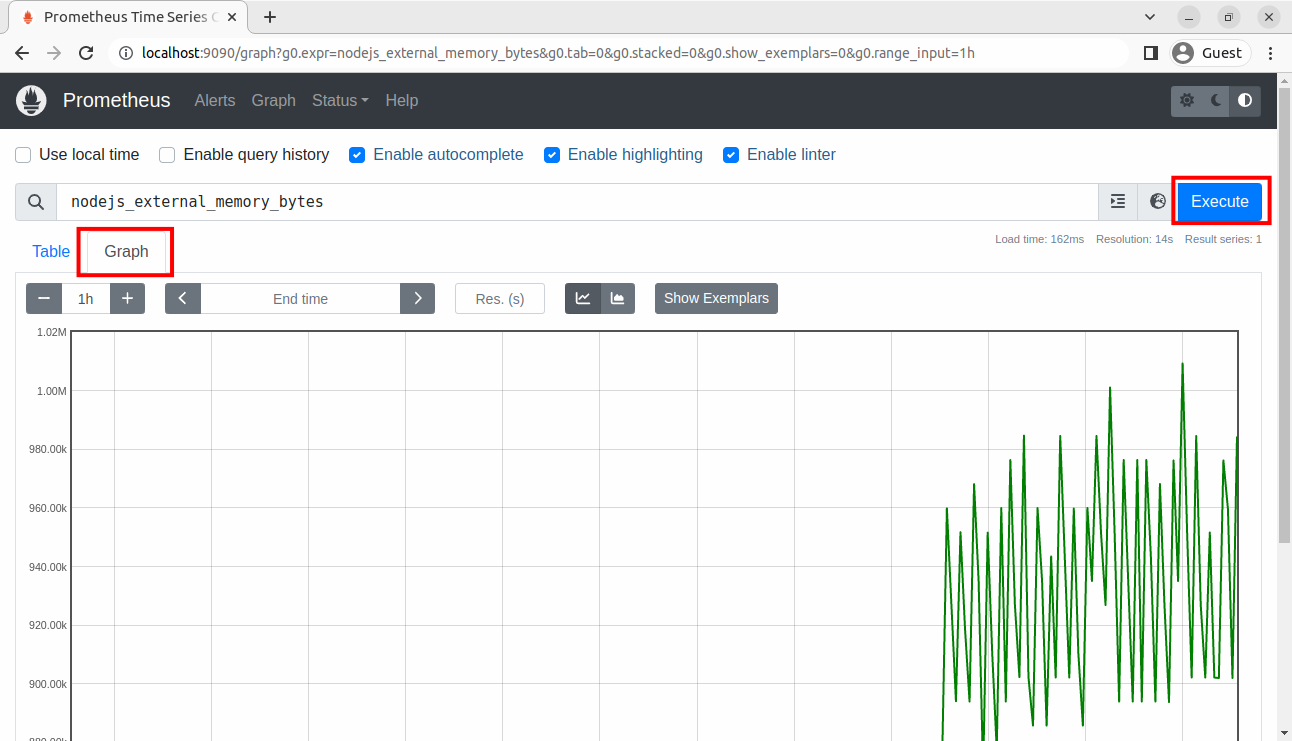This screenshot has width=1292, height=741.
Task: Disable Enable linter checkbox
Action: pyautogui.click(x=731, y=155)
